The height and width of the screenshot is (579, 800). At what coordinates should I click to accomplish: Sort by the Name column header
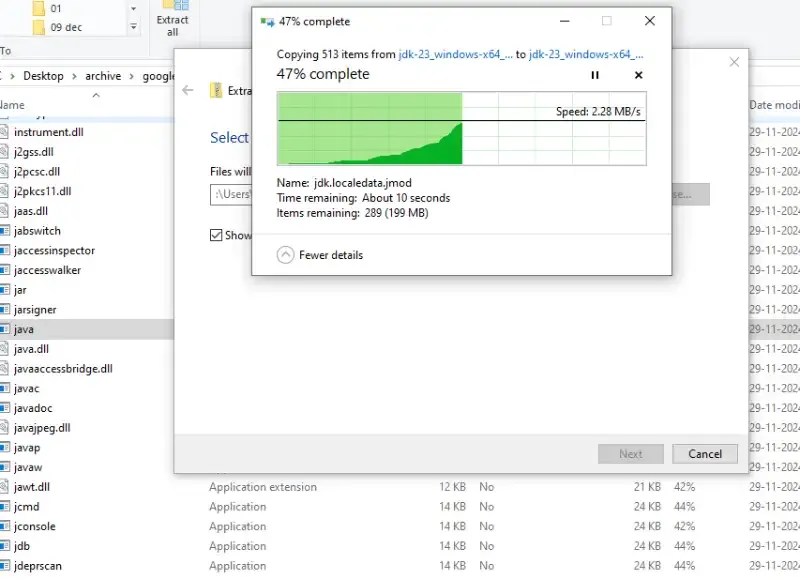tap(12, 105)
